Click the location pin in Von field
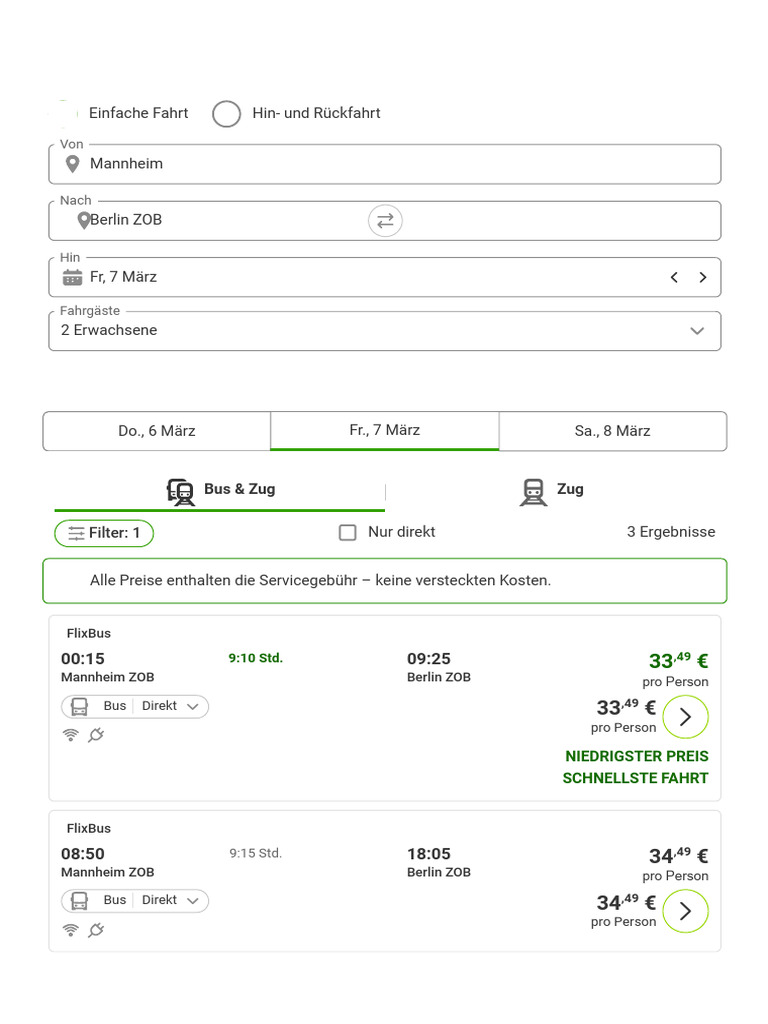 pyautogui.click(x=72, y=164)
